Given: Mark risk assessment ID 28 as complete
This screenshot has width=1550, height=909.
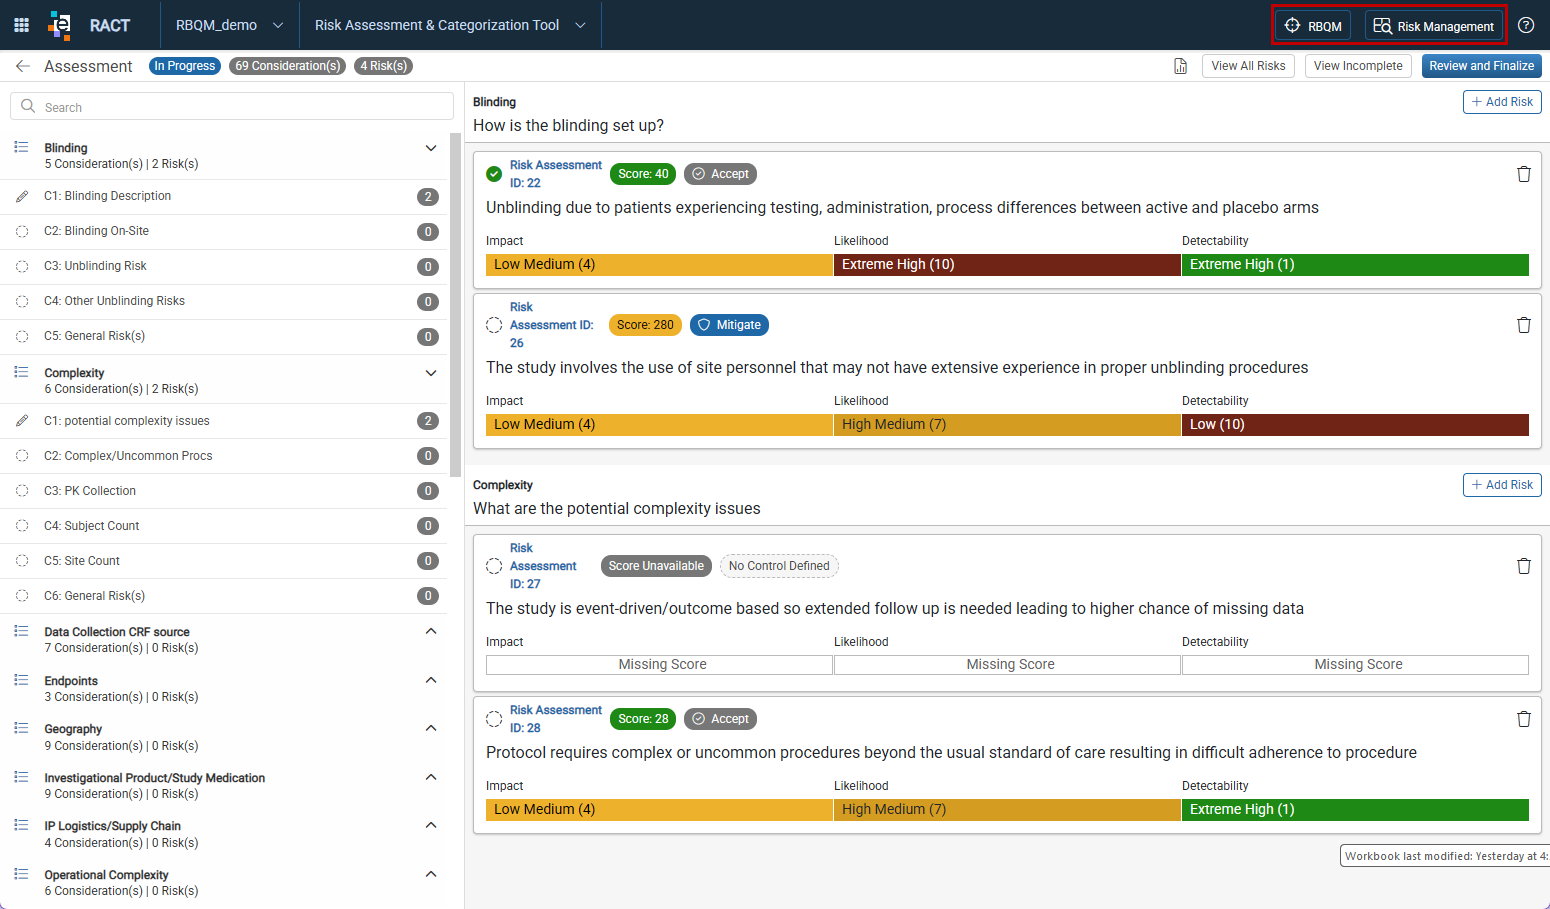Looking at the screenshot, I should coord(494,719).
